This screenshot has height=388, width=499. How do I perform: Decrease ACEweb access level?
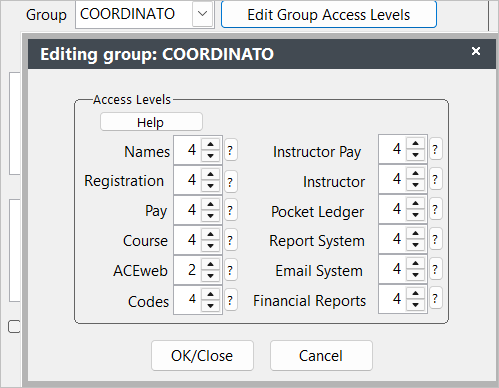(210, 276)
